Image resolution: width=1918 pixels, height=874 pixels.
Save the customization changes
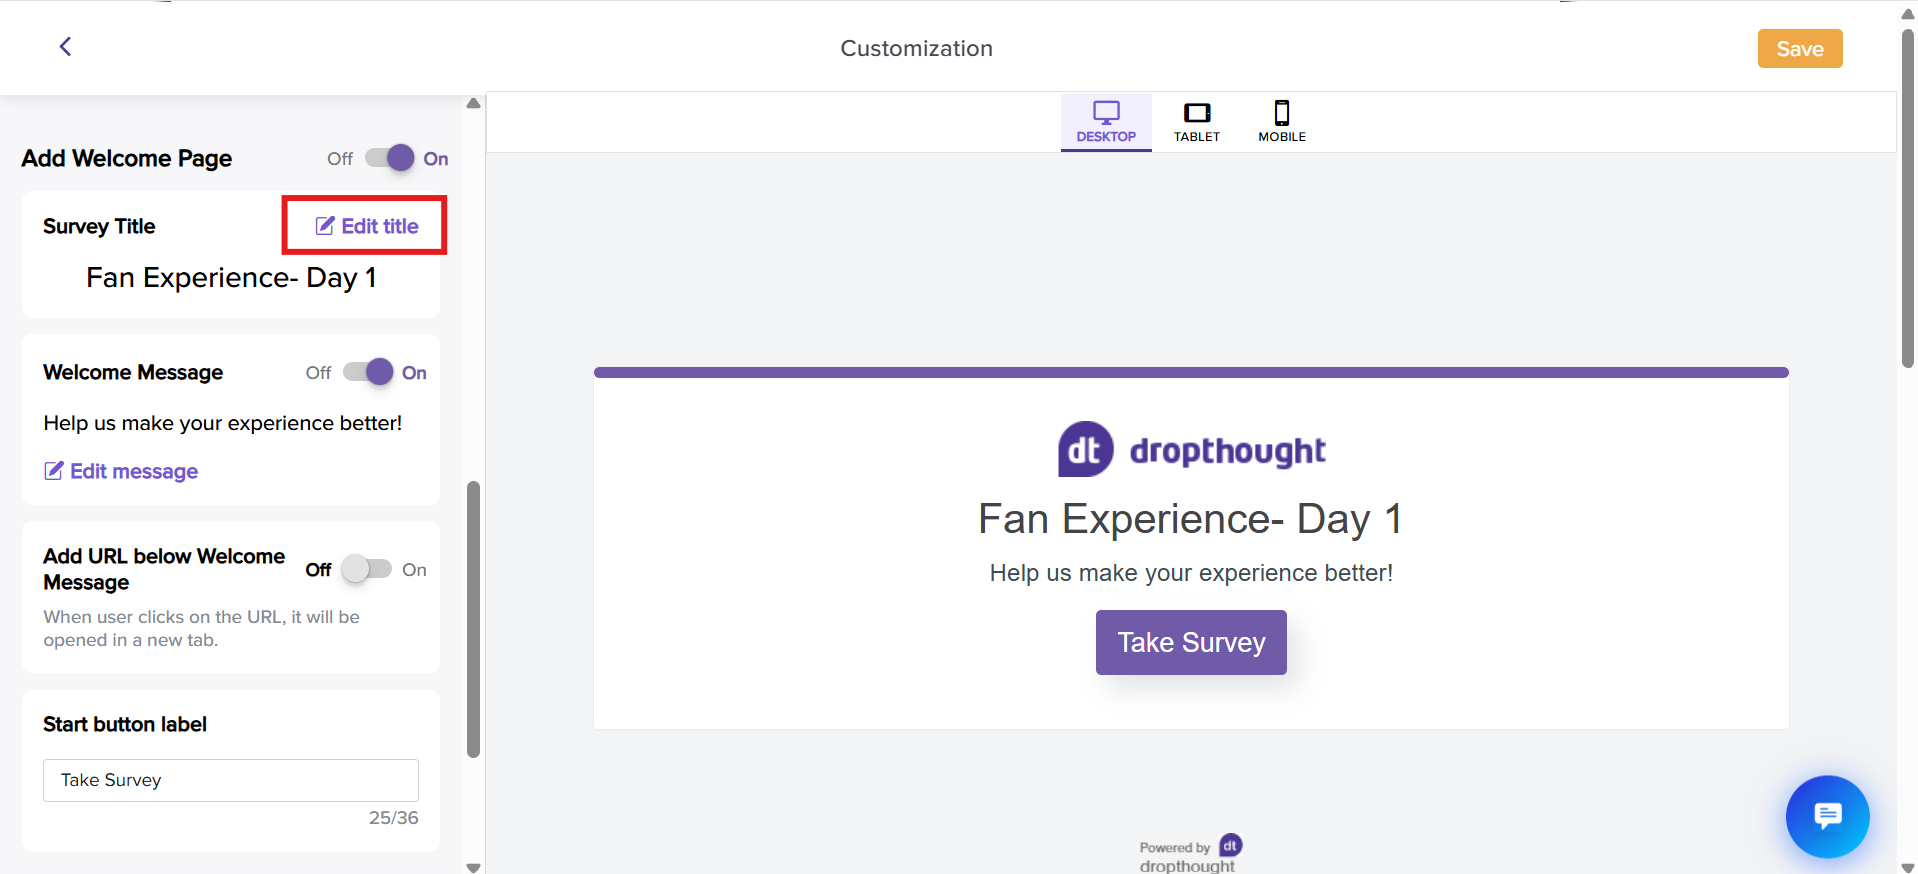1799,49
